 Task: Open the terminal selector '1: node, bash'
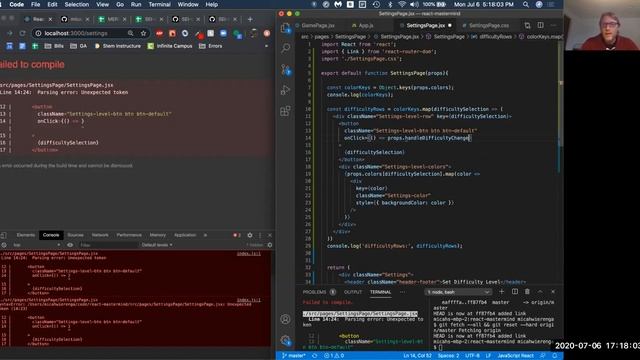[x=458, y=292]
